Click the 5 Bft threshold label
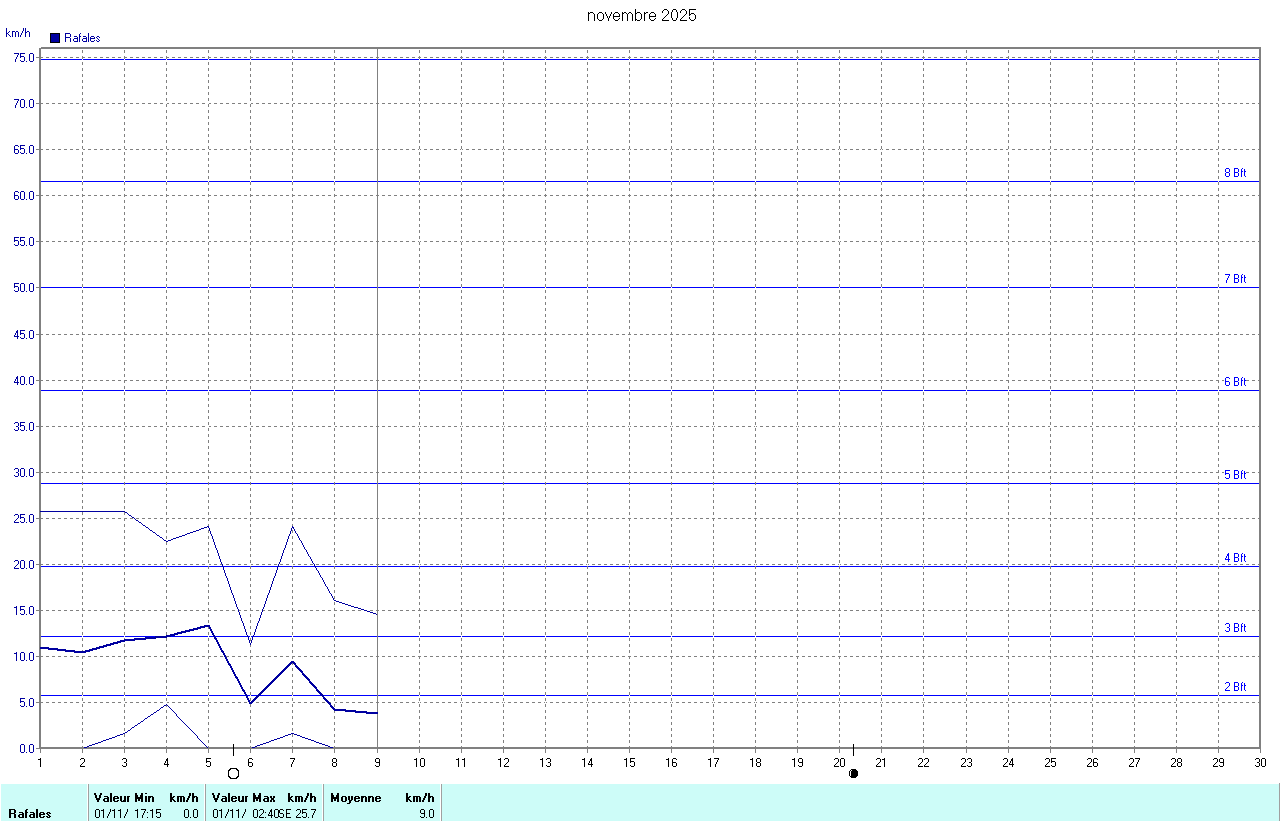Screen dimensions: 1280x821 [x=1235, y=475]
